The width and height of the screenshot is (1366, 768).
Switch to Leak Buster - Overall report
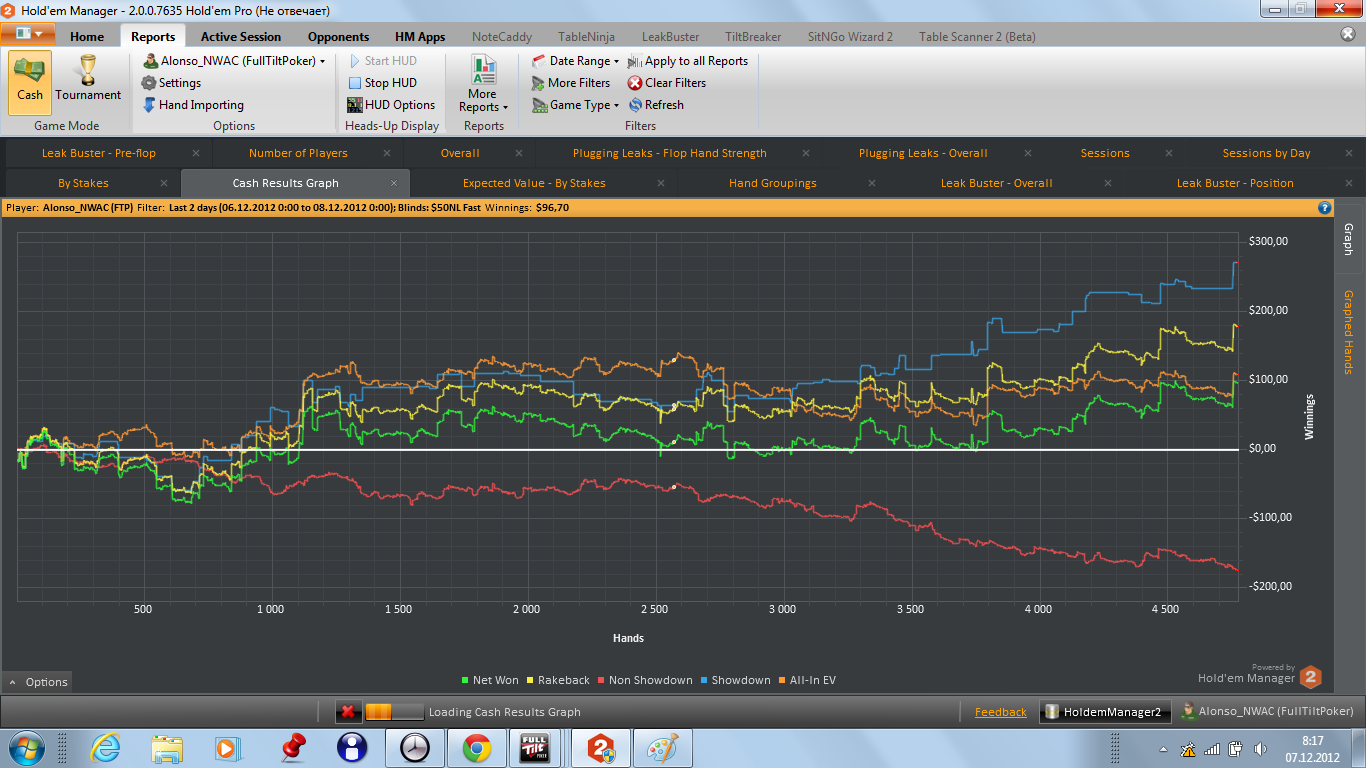997,183
